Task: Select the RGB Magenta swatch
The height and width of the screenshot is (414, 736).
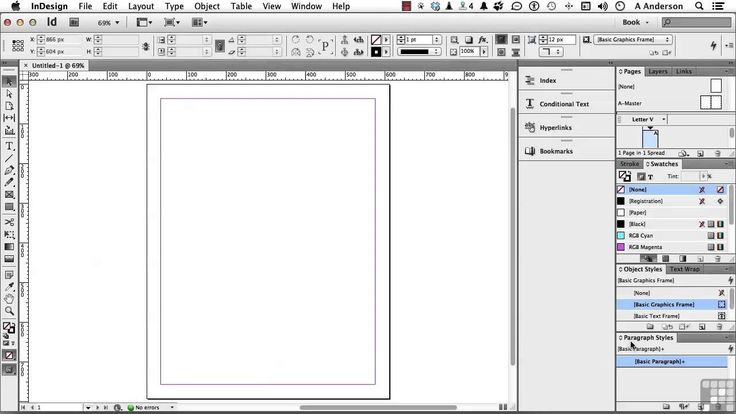Action: point(672,247)
